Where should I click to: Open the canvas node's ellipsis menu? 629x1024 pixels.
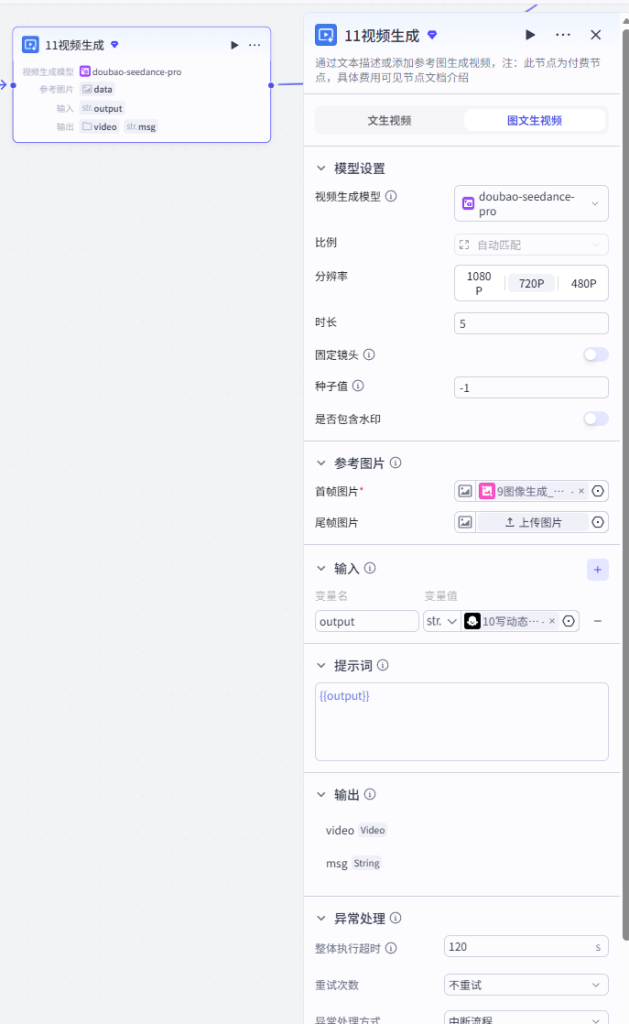click(x=255, y=45)
